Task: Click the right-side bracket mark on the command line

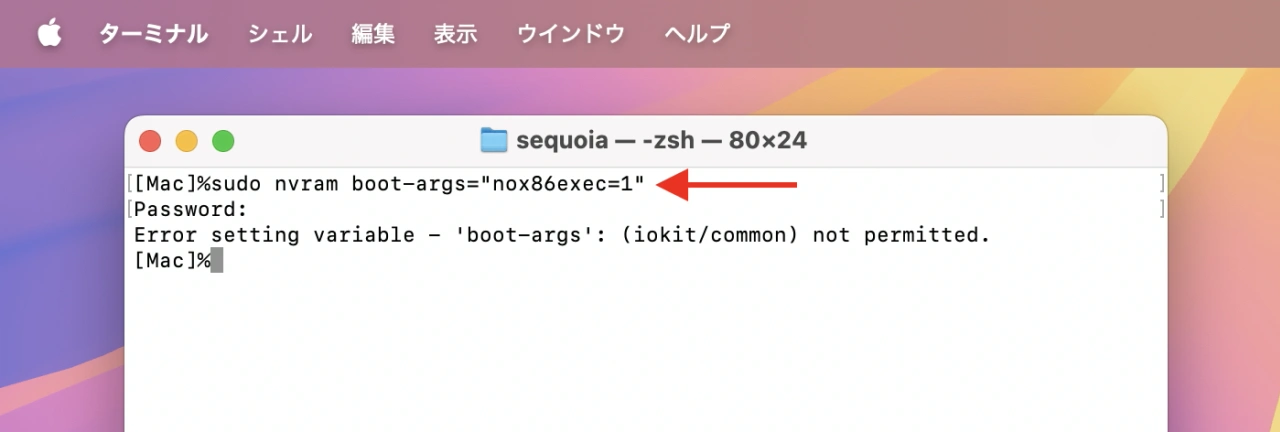Action: 1161,184
